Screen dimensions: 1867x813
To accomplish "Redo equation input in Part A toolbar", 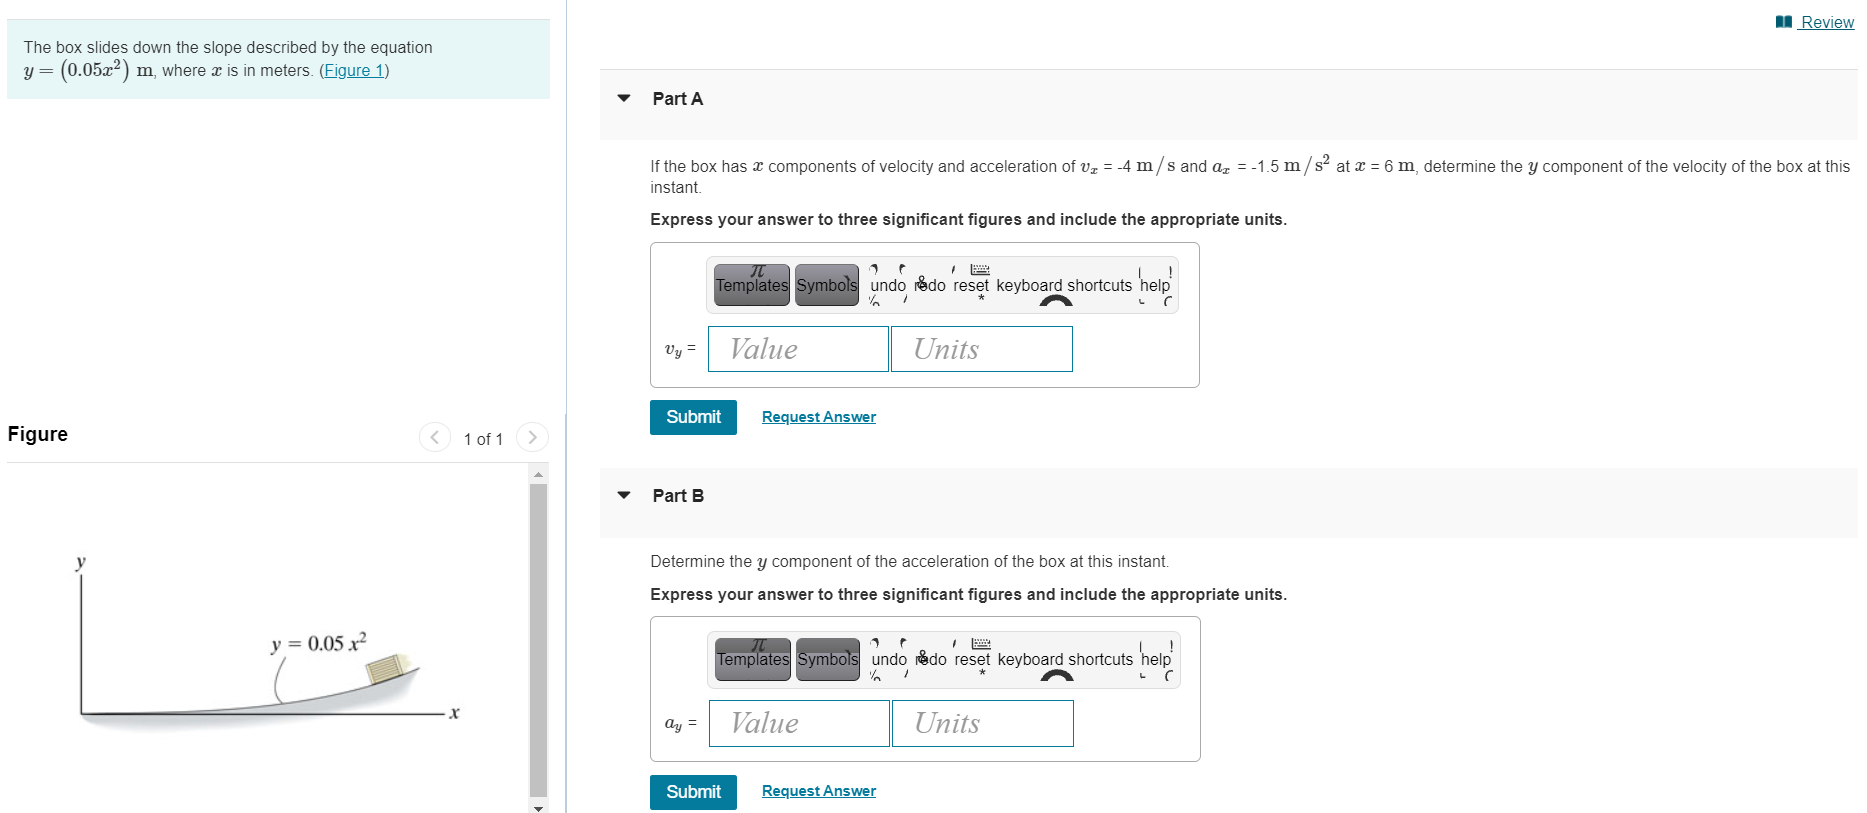I will point(930,285).
